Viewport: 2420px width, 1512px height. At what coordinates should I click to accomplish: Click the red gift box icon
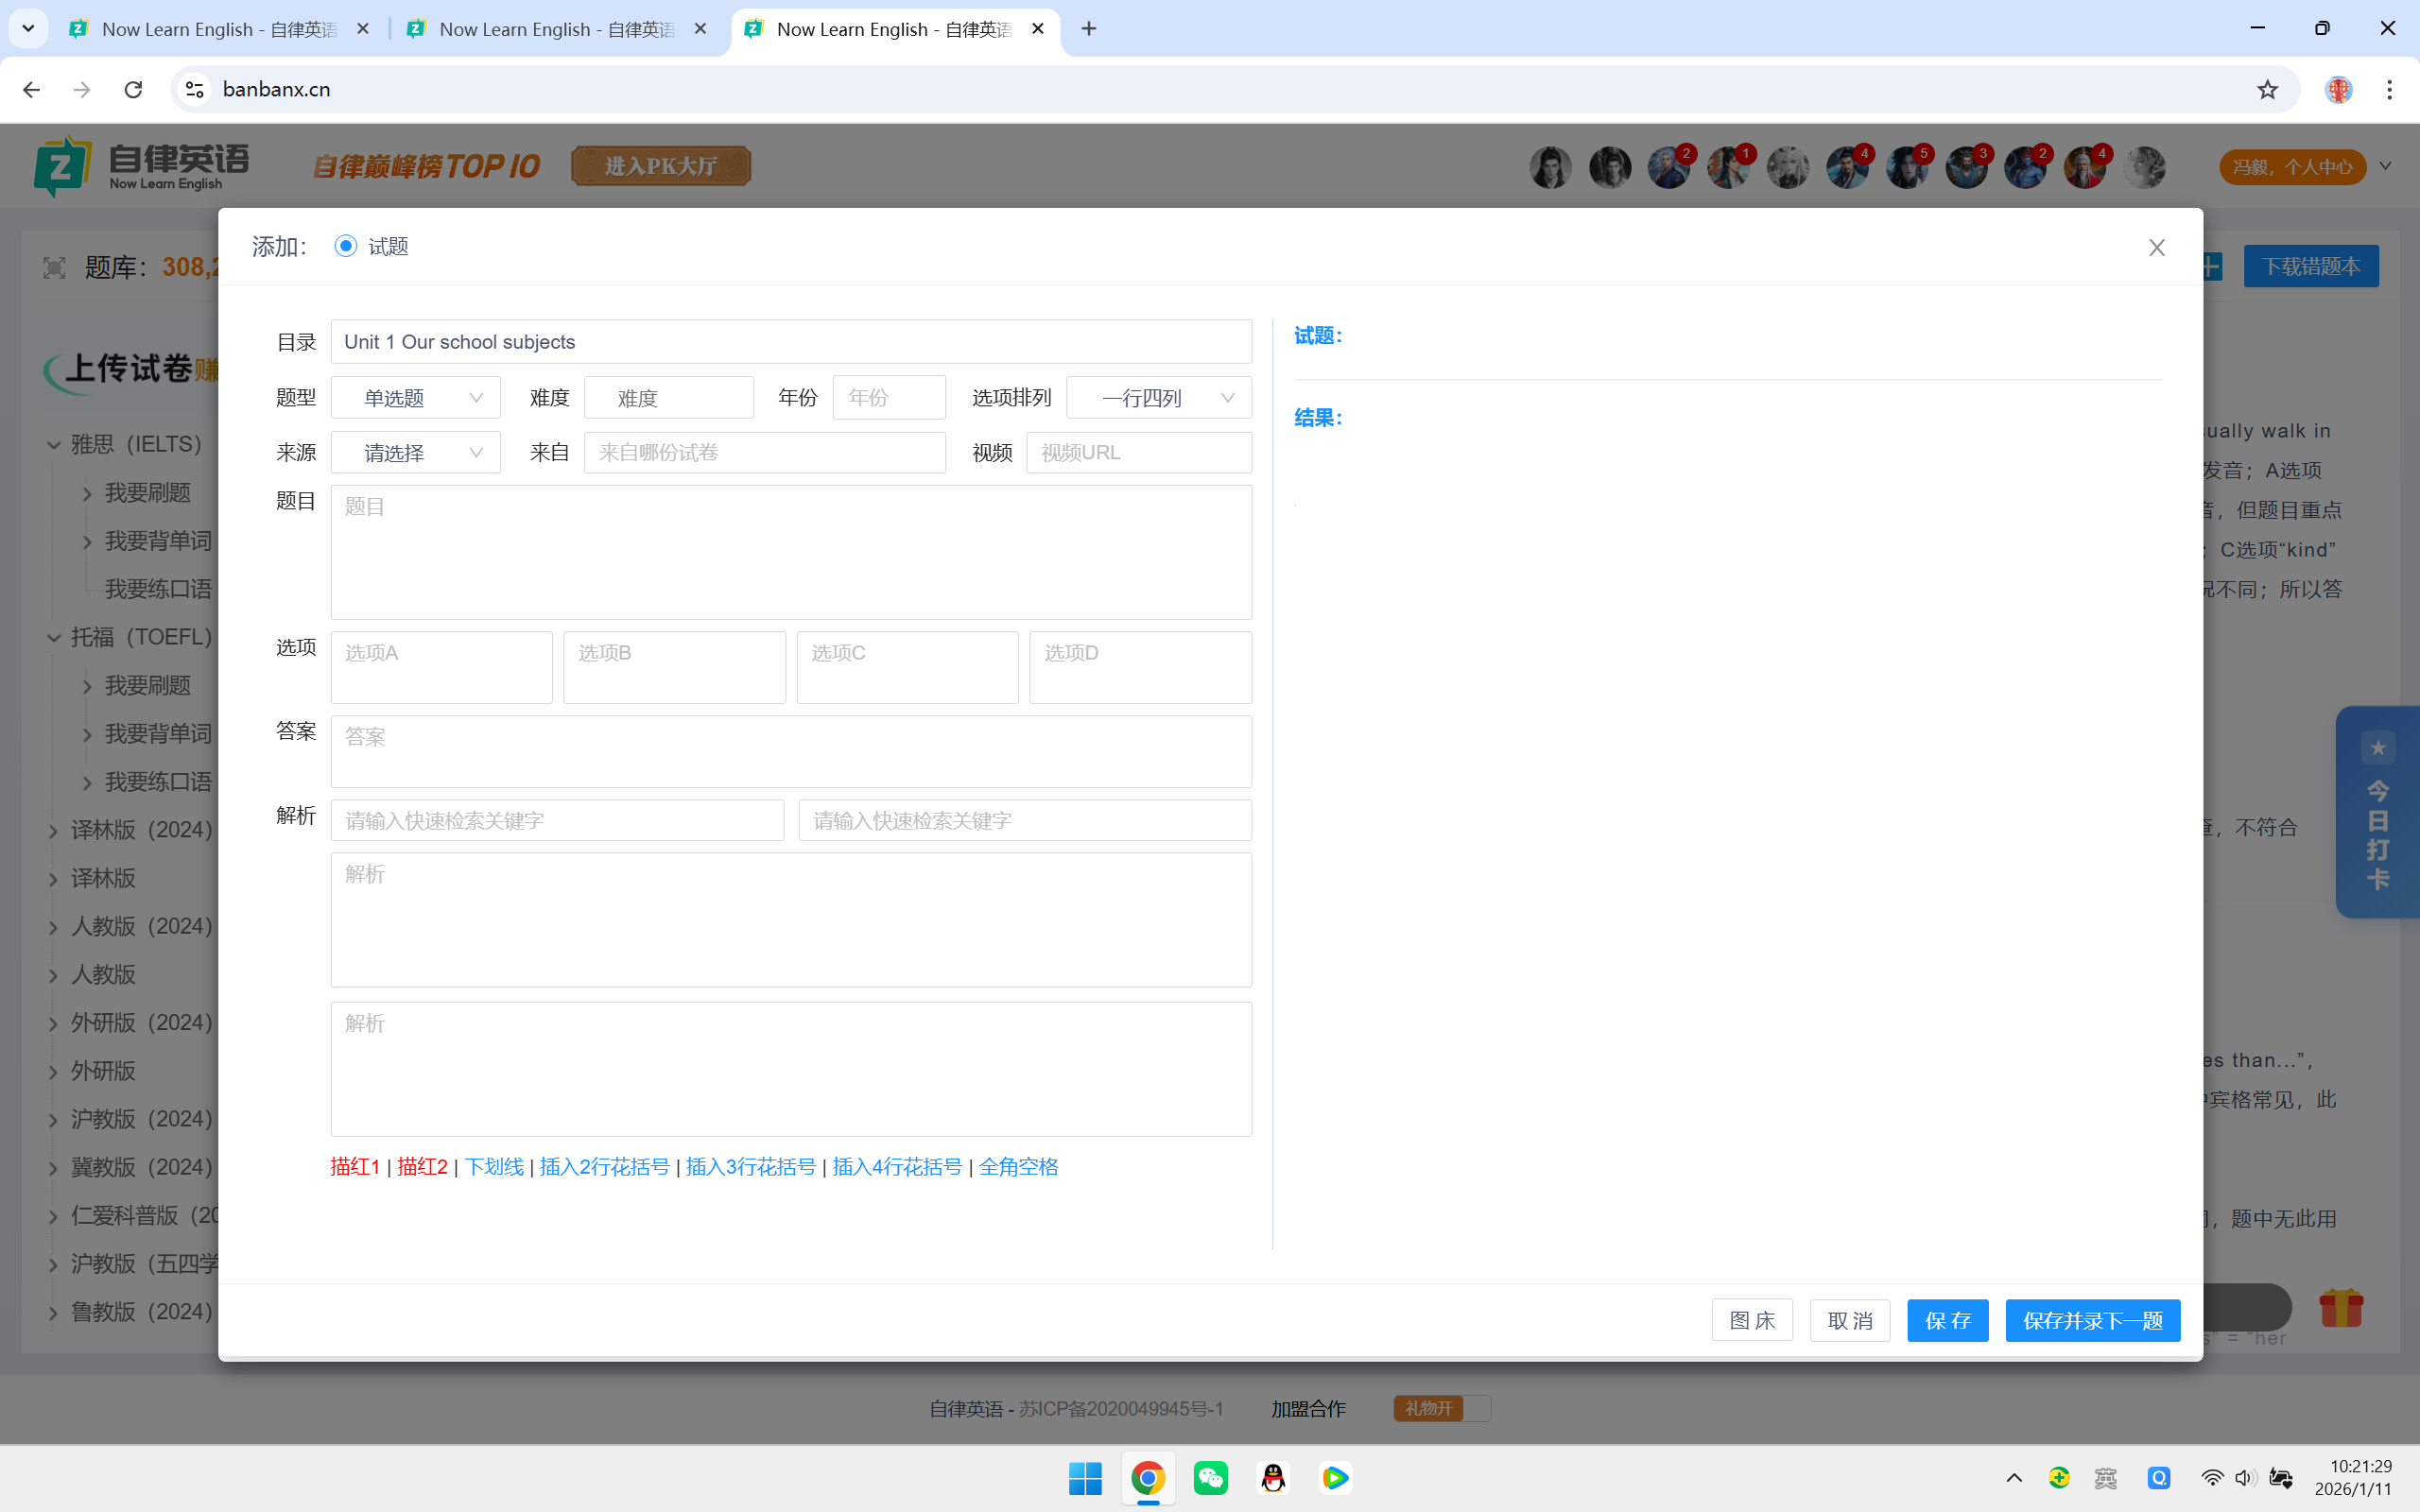point(2340,1307)
